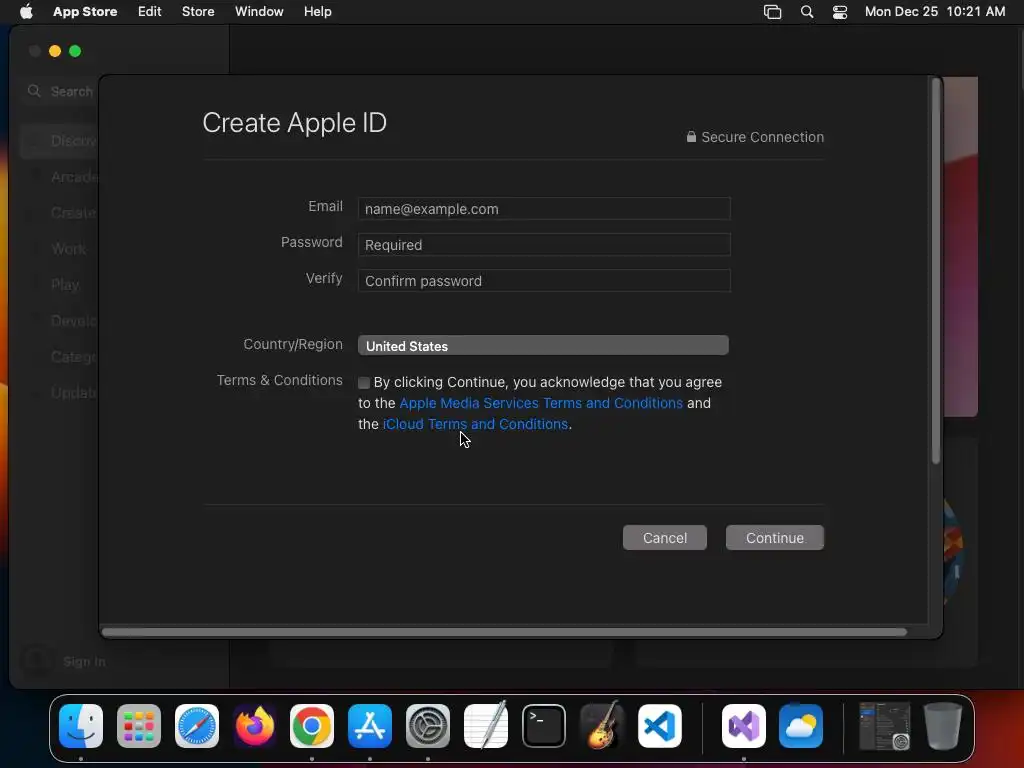The image size is (1024, 768).
Task: Open iCloud Terms and Conditions link
Action: (475, 424)
